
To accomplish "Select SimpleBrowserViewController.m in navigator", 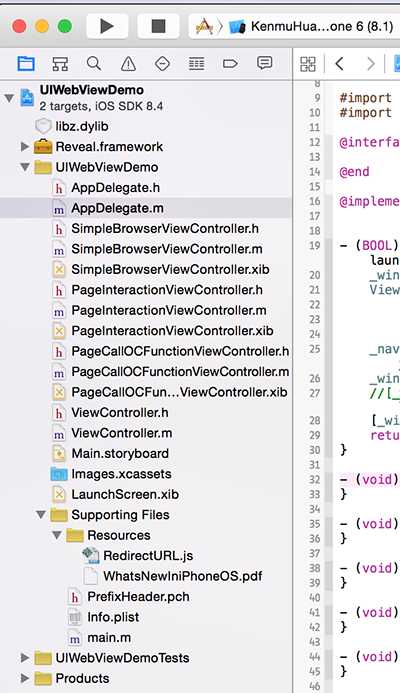I will (167, 249).
